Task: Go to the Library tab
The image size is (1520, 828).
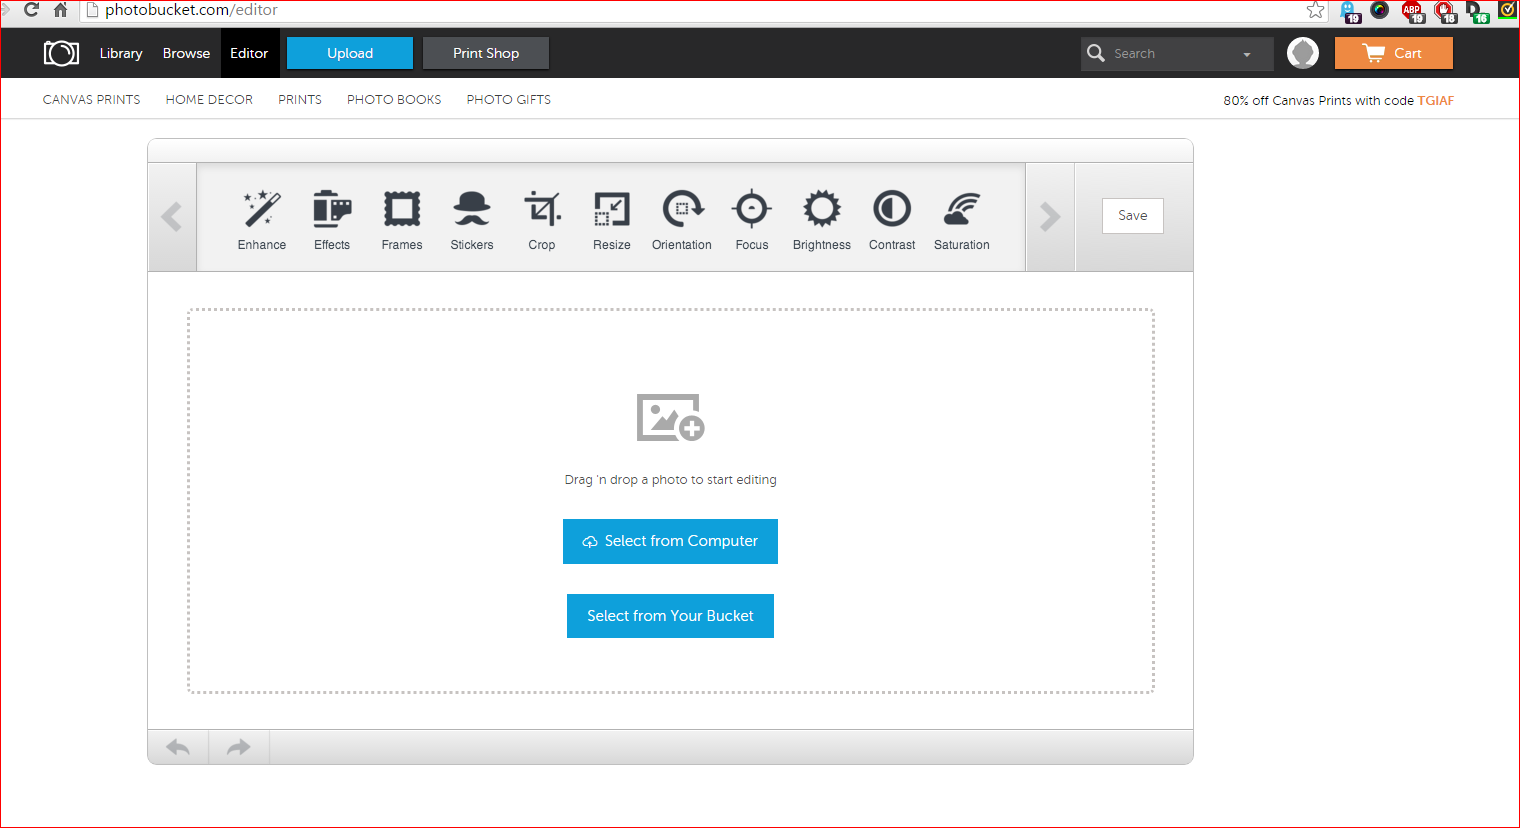Action: tap(121, 53)
